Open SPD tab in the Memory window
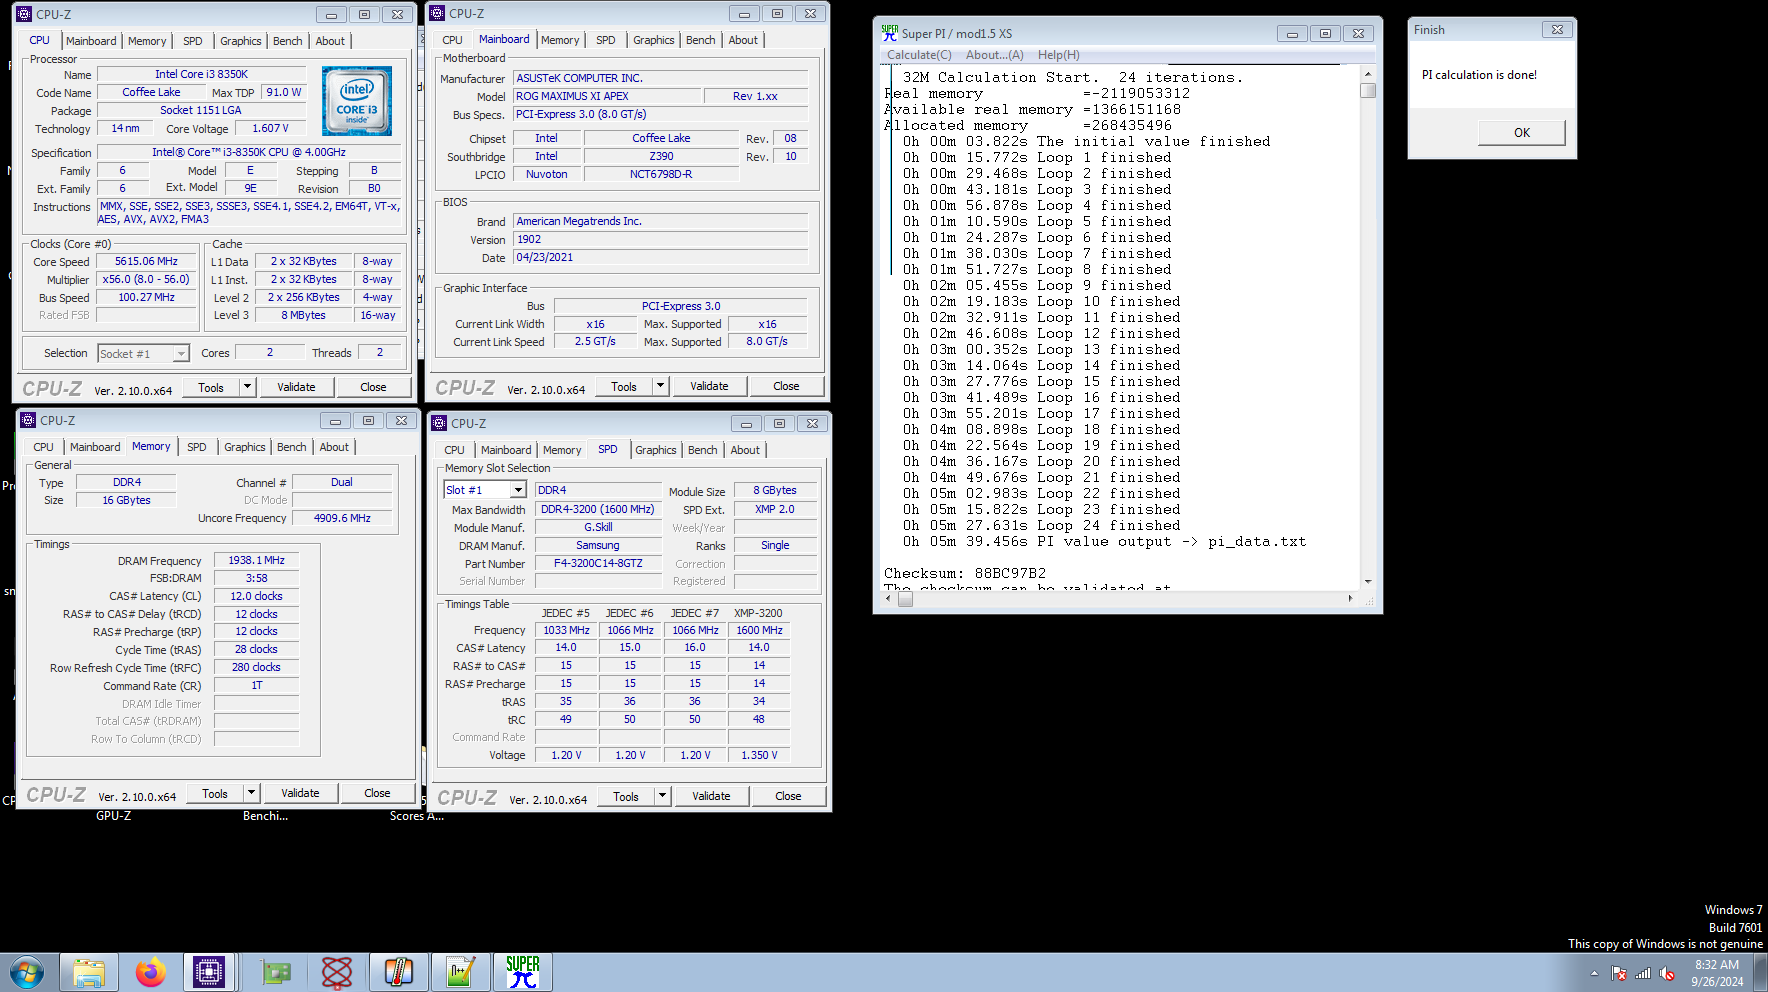This screenshot has height=992, width=1768. tap(196, 447)
